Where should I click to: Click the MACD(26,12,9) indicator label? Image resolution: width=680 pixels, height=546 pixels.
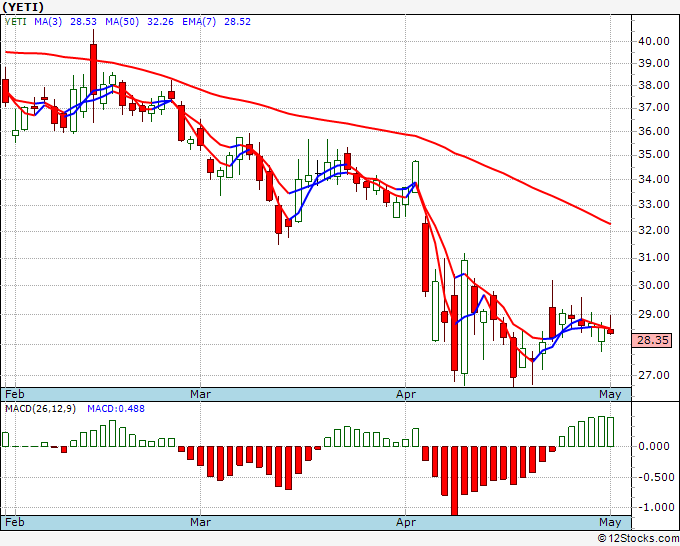40,409
